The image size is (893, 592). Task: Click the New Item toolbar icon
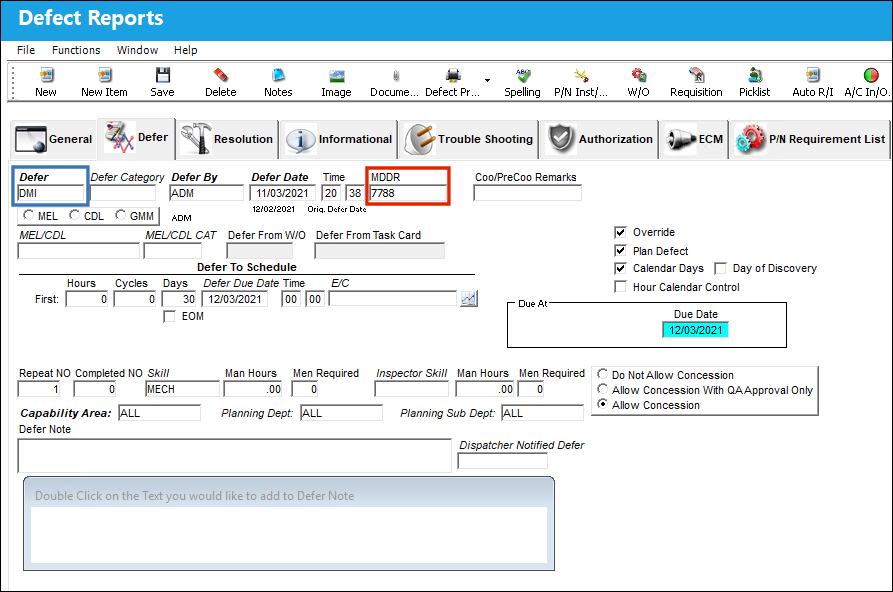click(104, 75)
